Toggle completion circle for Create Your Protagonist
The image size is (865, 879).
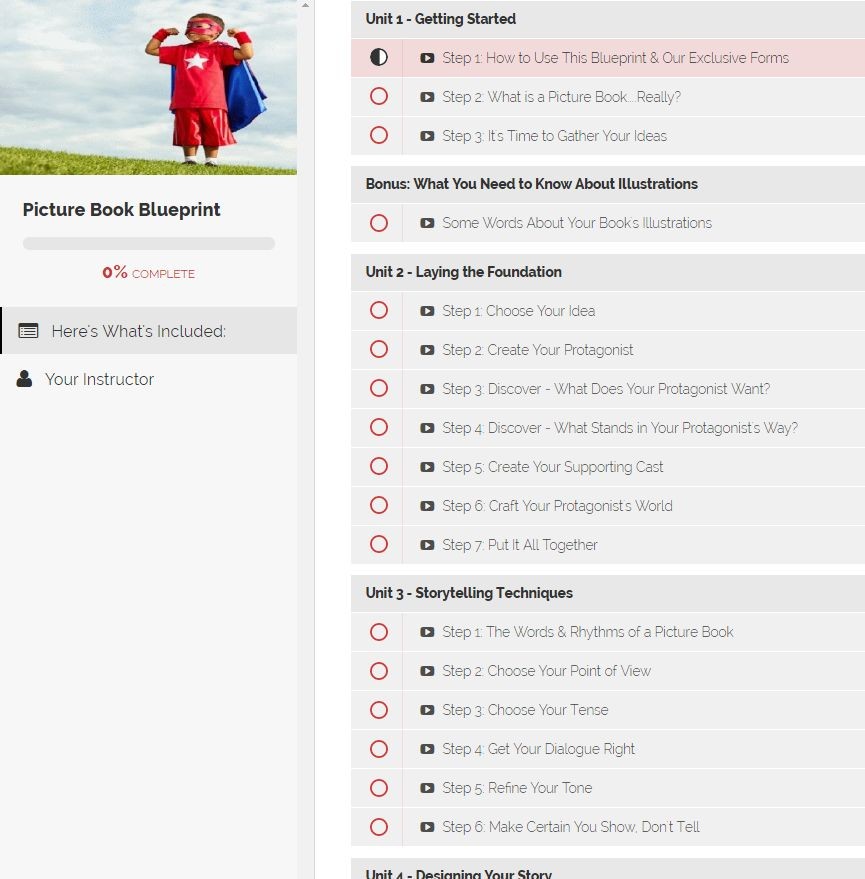pos(379,349)
